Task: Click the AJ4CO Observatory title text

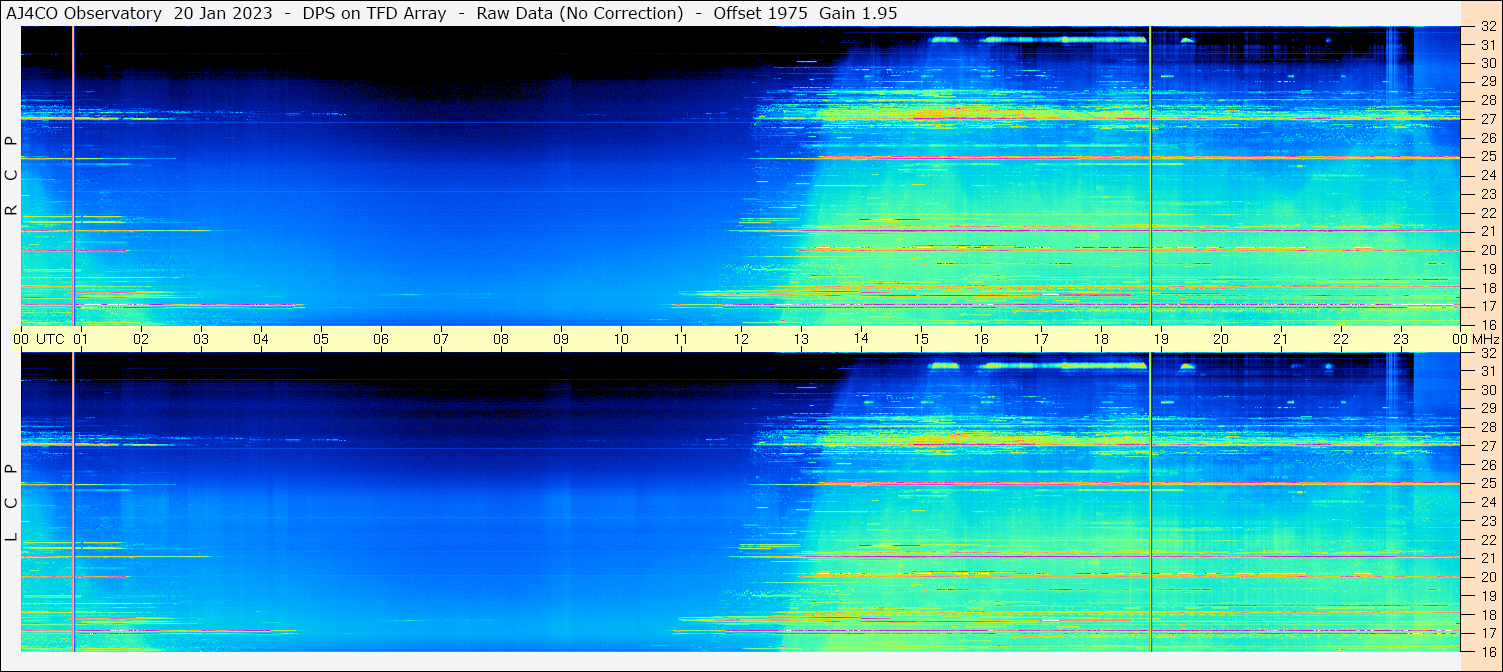Action: (x=84, y=13)
